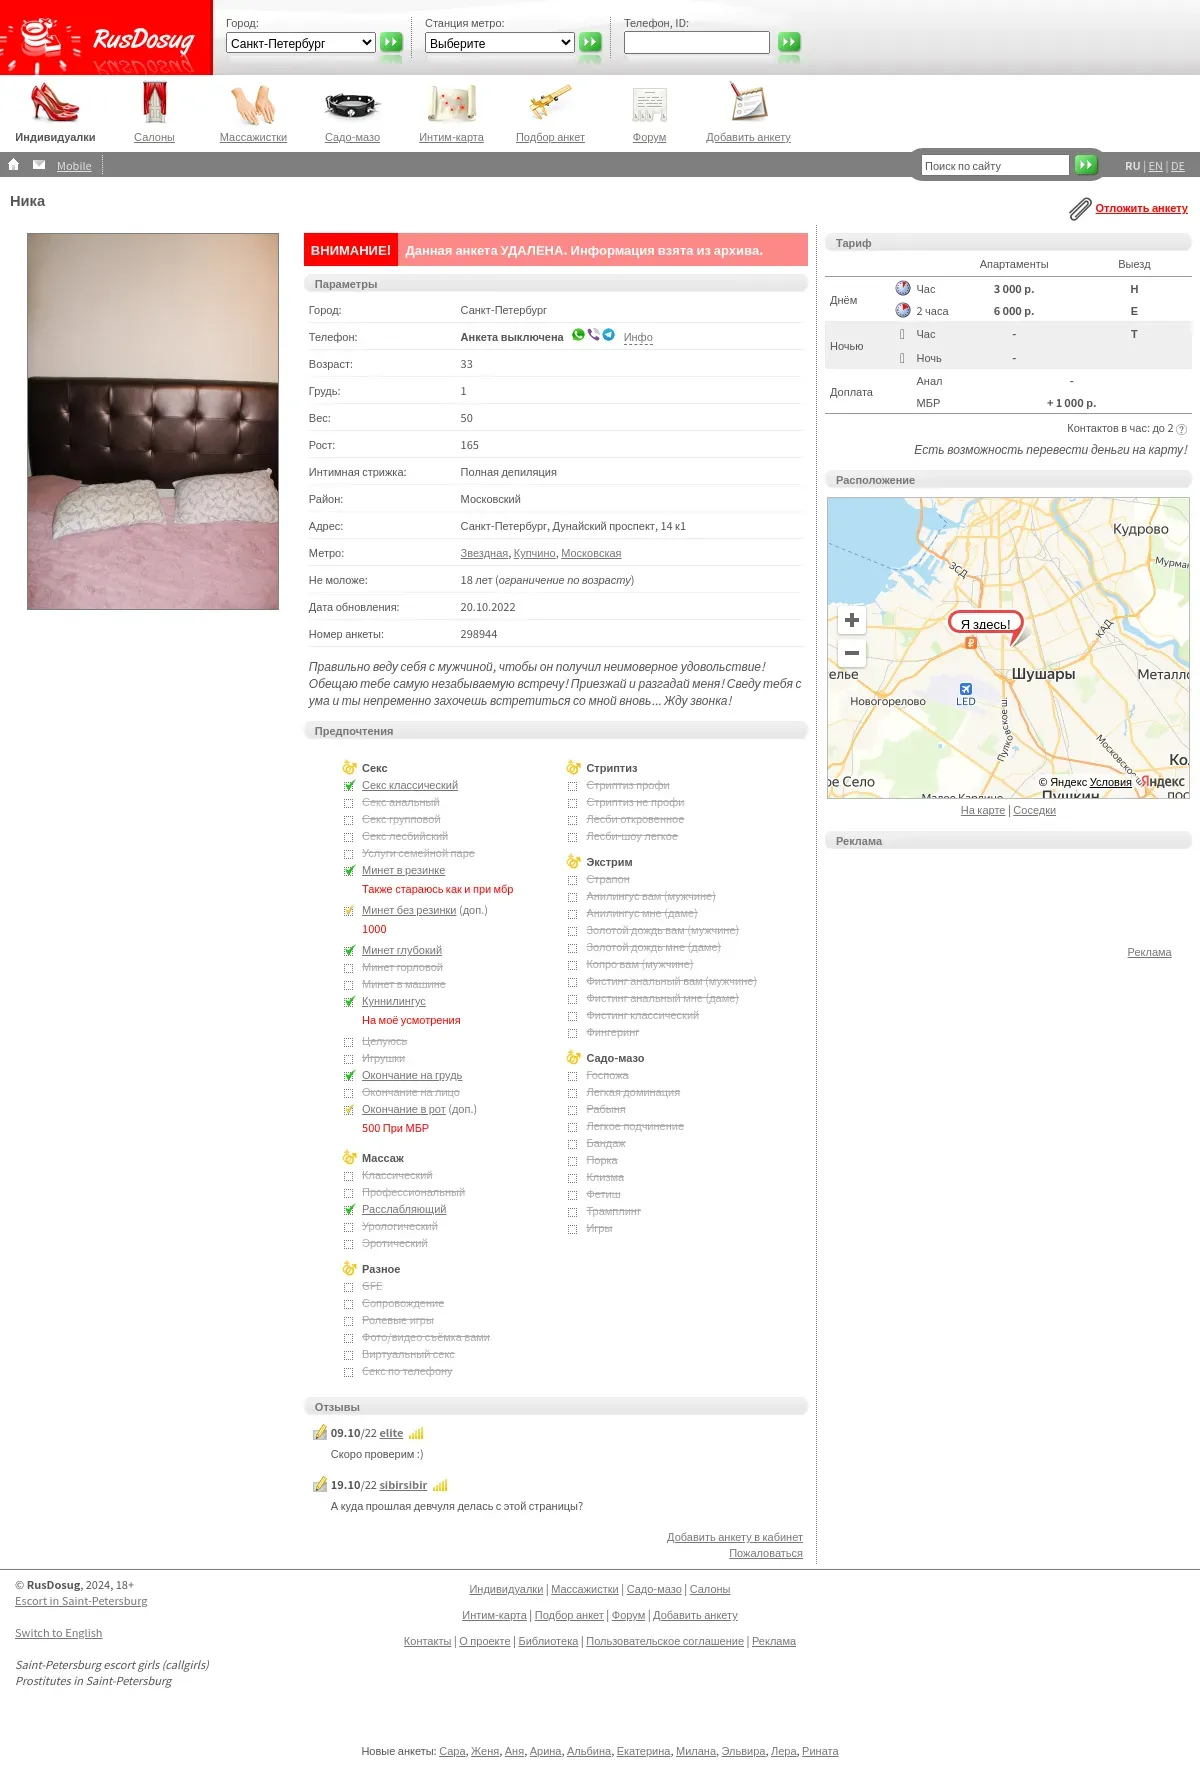
Task: Open the Станция метро dropdown
Action: [x=500, y=43]
